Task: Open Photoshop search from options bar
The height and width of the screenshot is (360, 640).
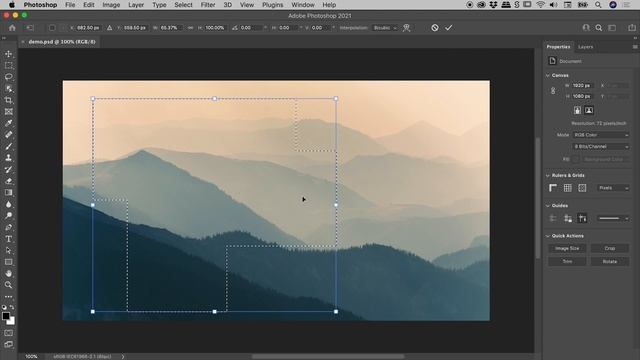Action: [x=599, y=28]
